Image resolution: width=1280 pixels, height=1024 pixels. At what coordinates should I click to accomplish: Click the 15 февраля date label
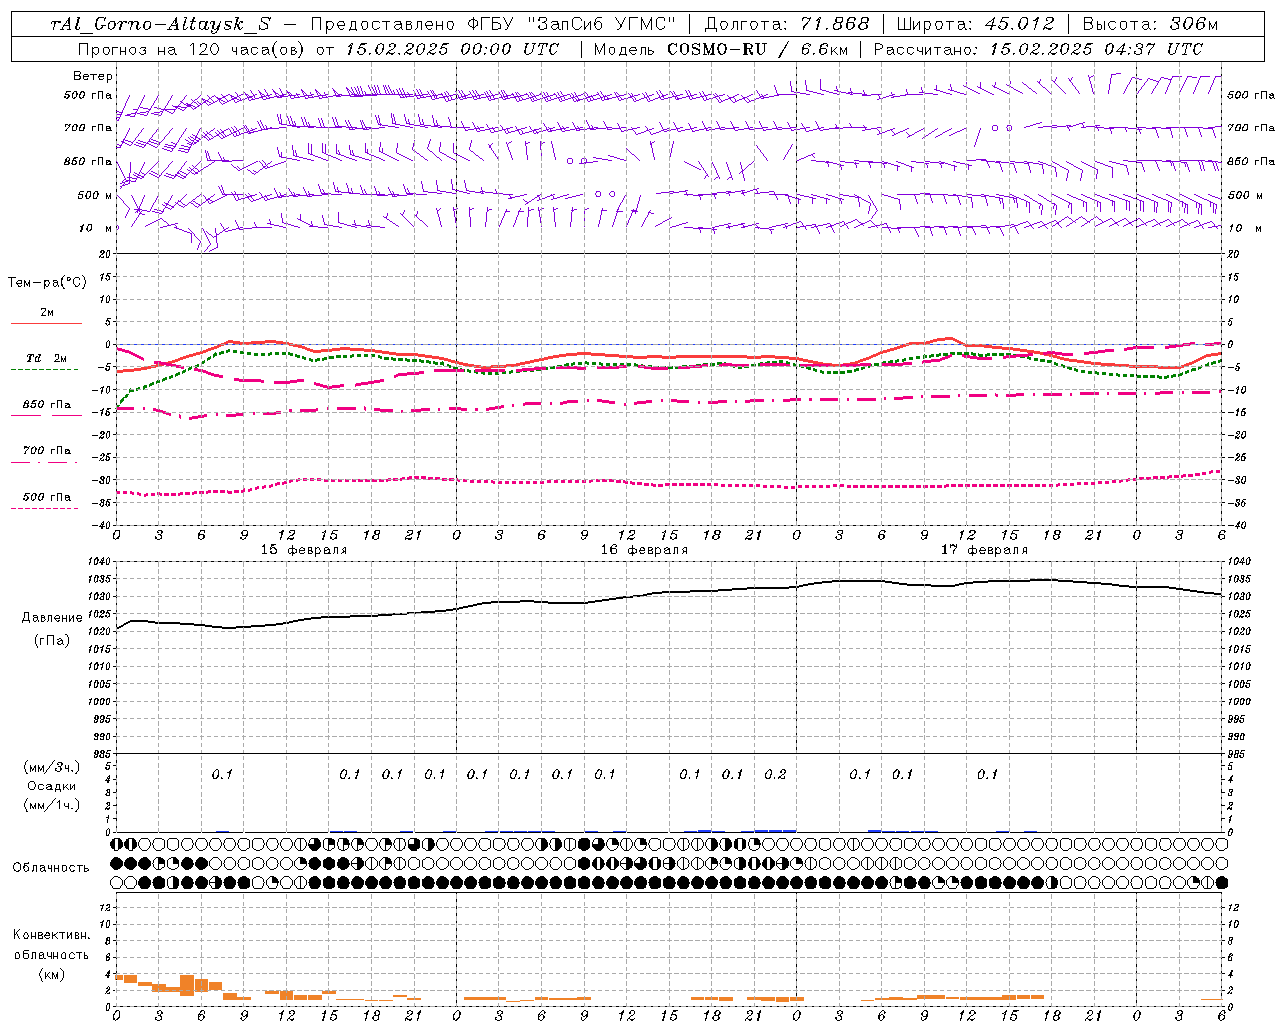pyautogui.click(x=304, y=550)
